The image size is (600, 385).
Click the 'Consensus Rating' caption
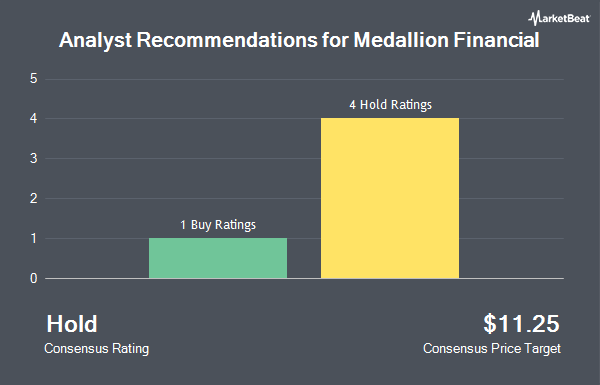click(96, 349)
